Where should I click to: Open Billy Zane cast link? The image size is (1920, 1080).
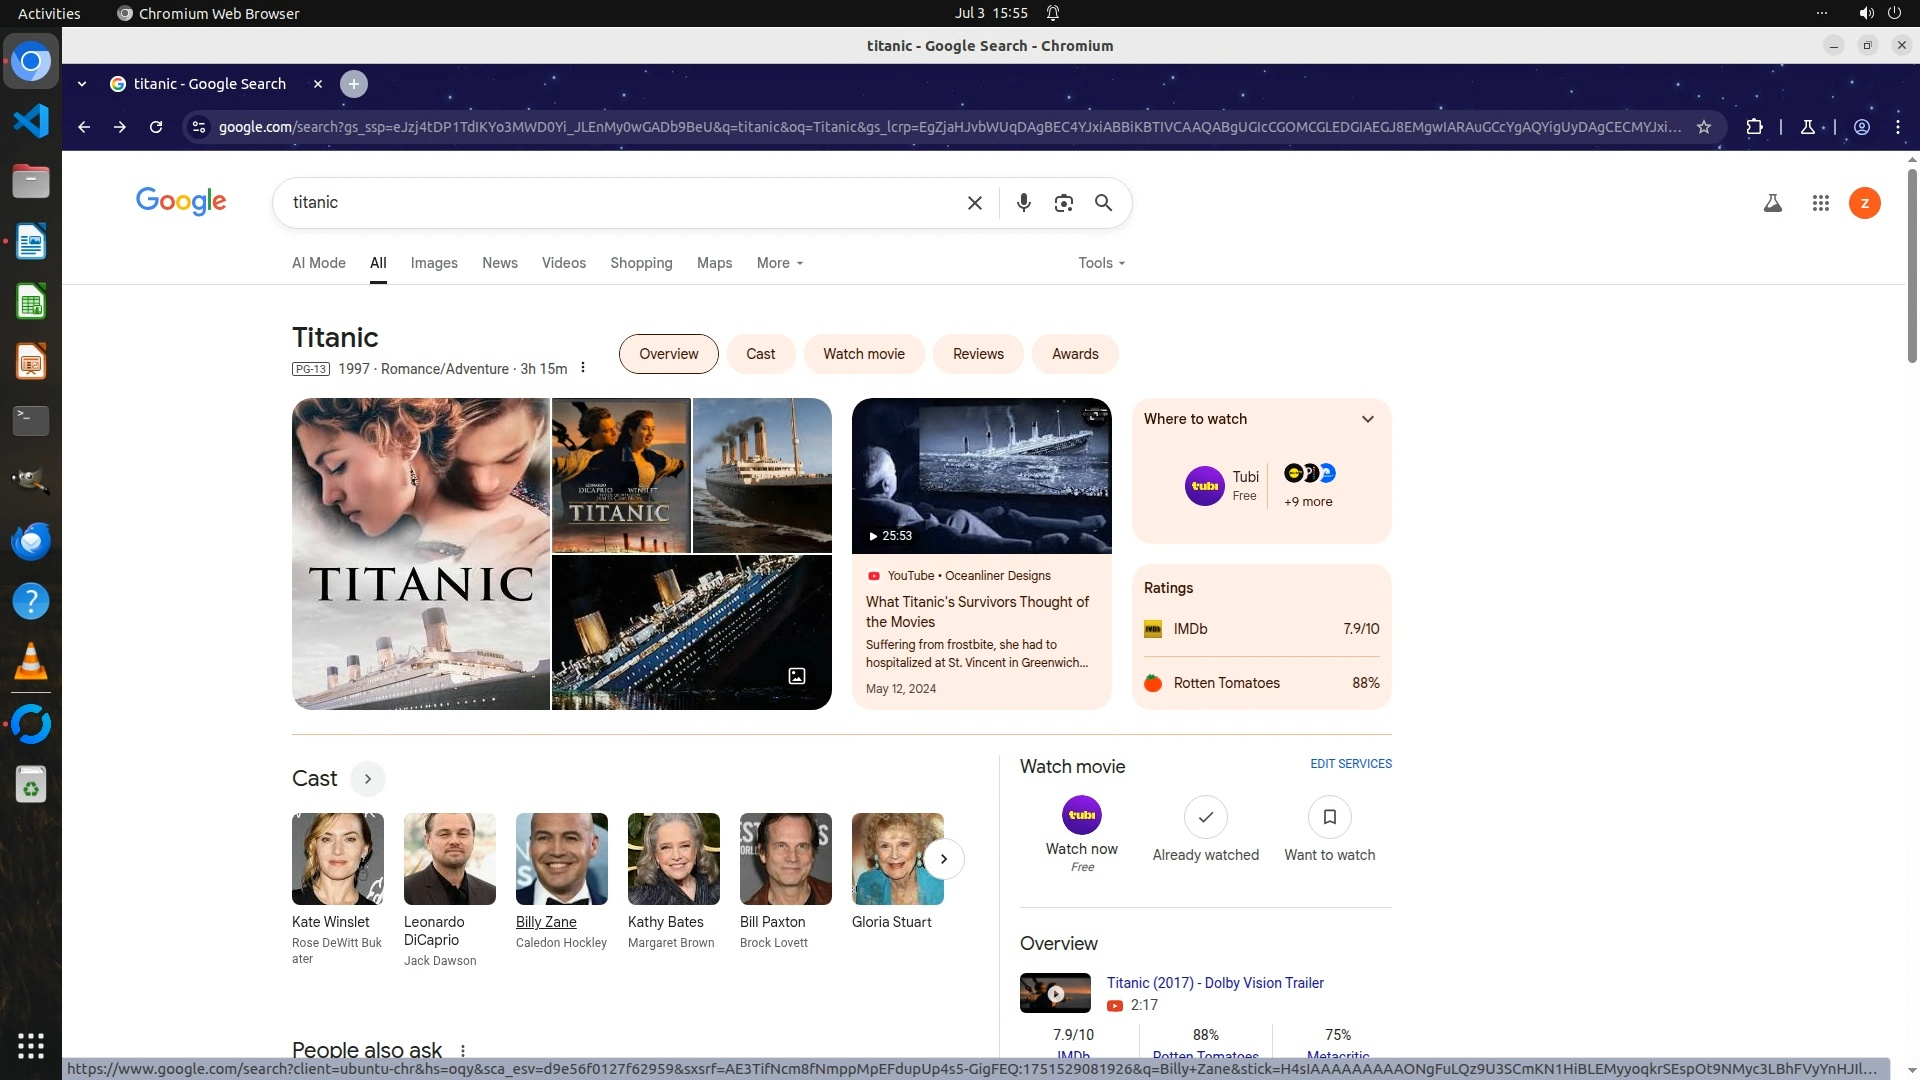tap(546, 922)
